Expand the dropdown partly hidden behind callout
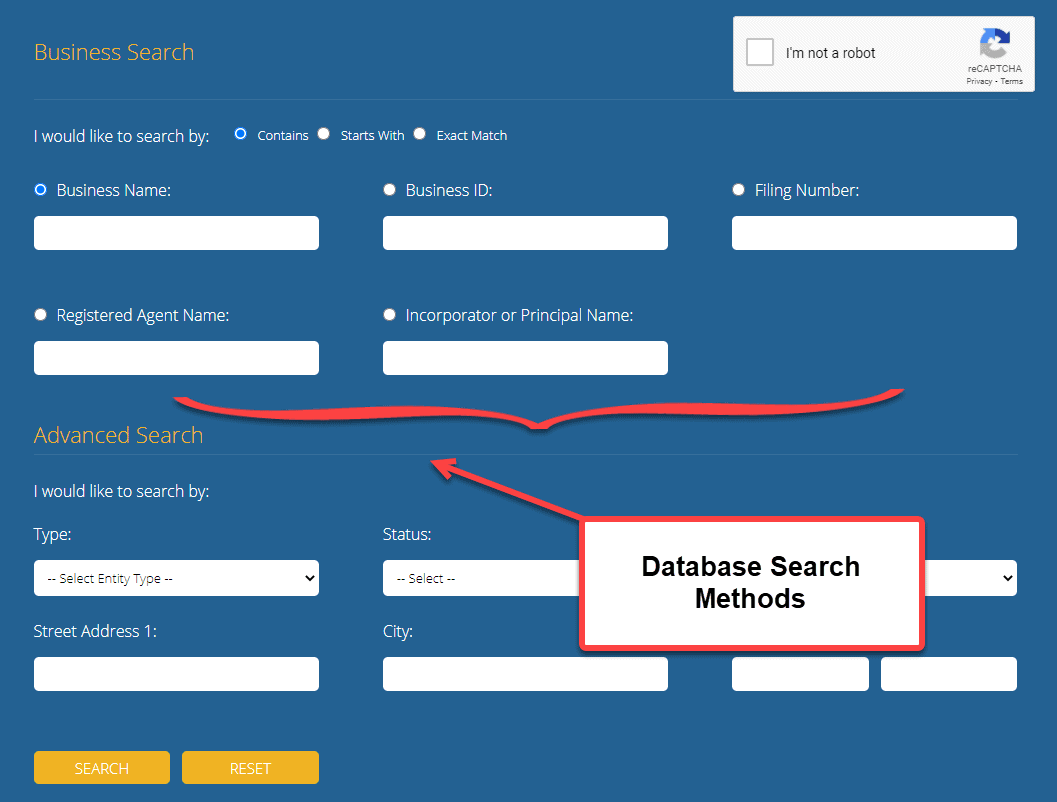Screen dimensions: 1057x802 point(971,578)
